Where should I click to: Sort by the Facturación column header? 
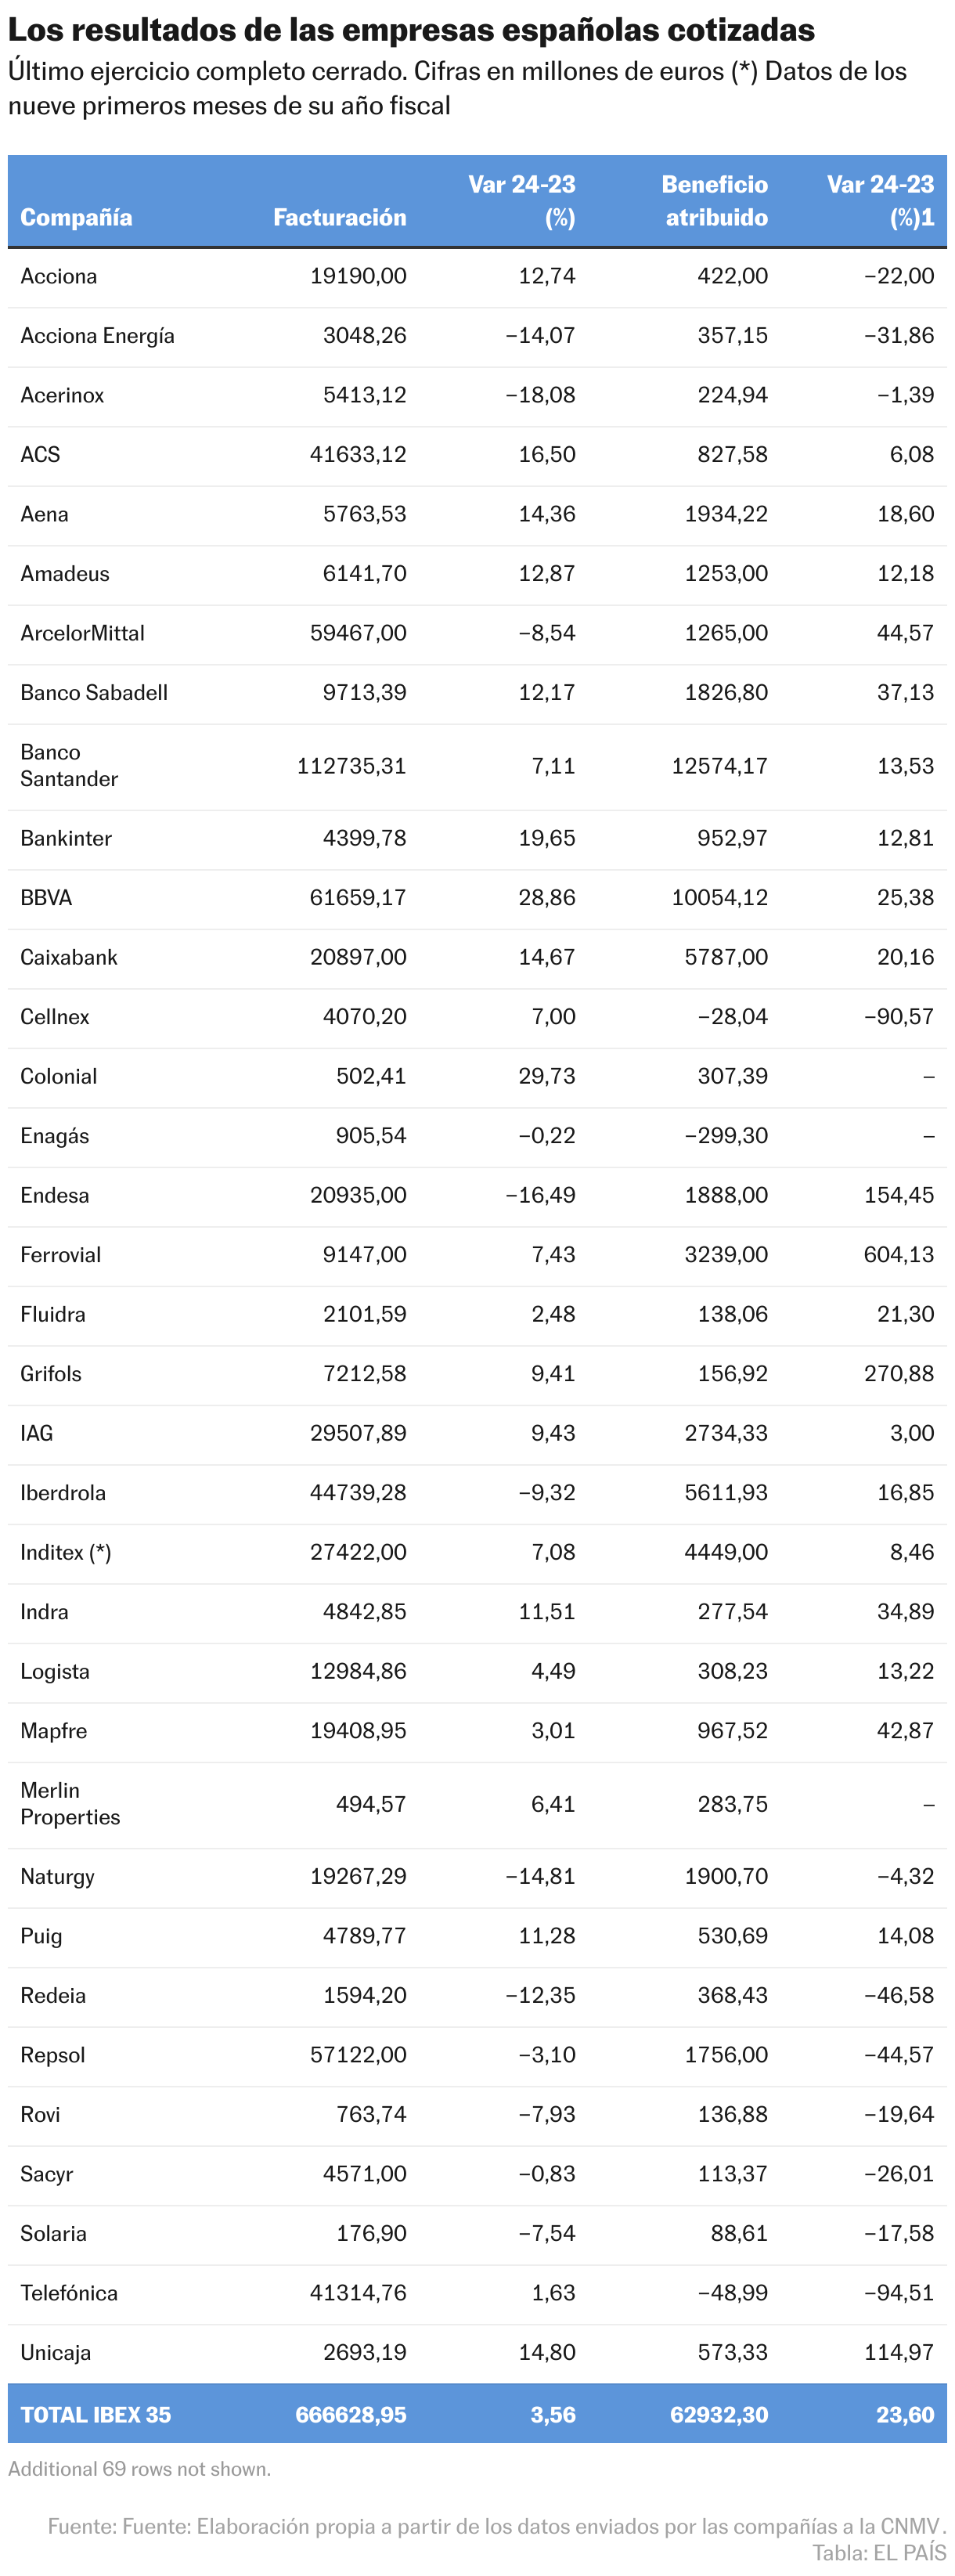pos(339,217)
